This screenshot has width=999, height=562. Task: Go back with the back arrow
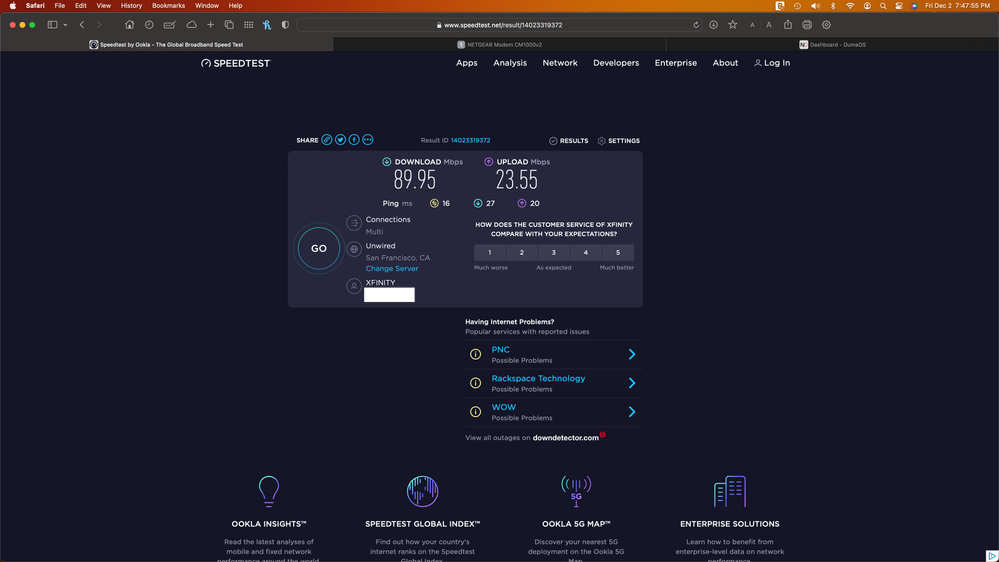(x=82, y=25)
